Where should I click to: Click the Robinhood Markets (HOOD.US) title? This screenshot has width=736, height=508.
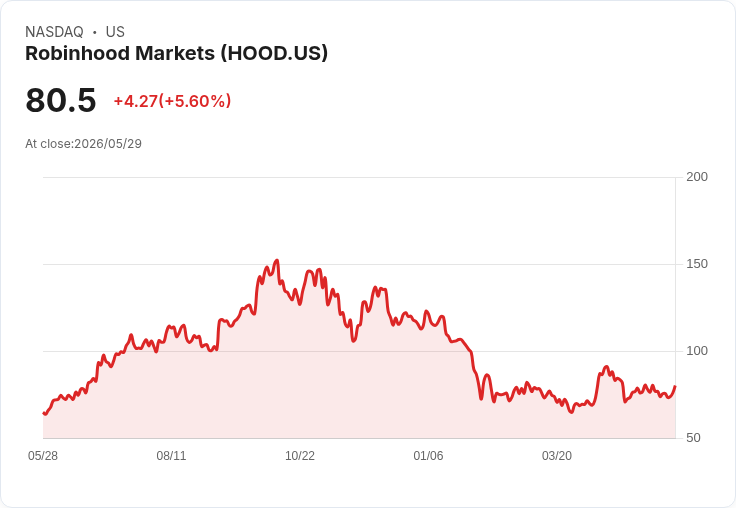tap(176, 53)
